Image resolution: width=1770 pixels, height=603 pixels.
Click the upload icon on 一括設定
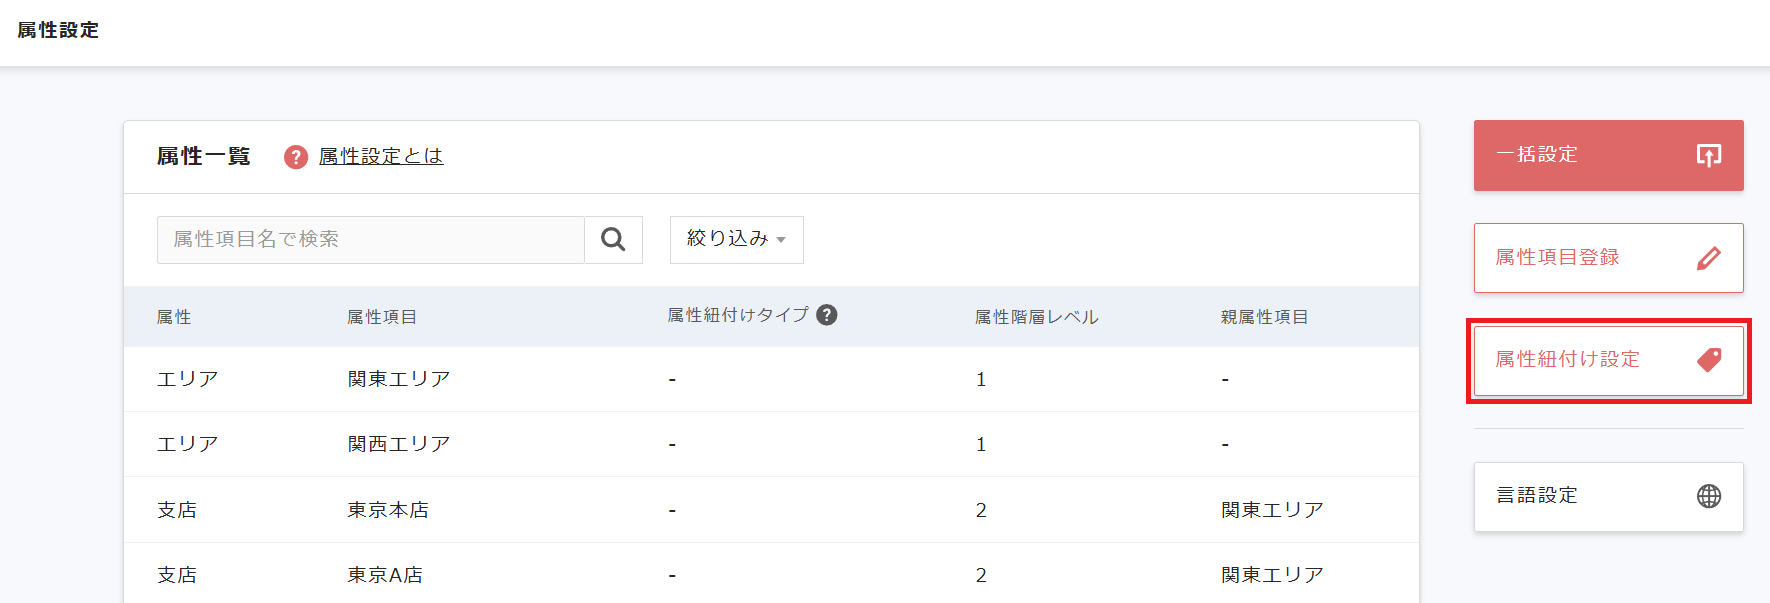pos(1708,155)
